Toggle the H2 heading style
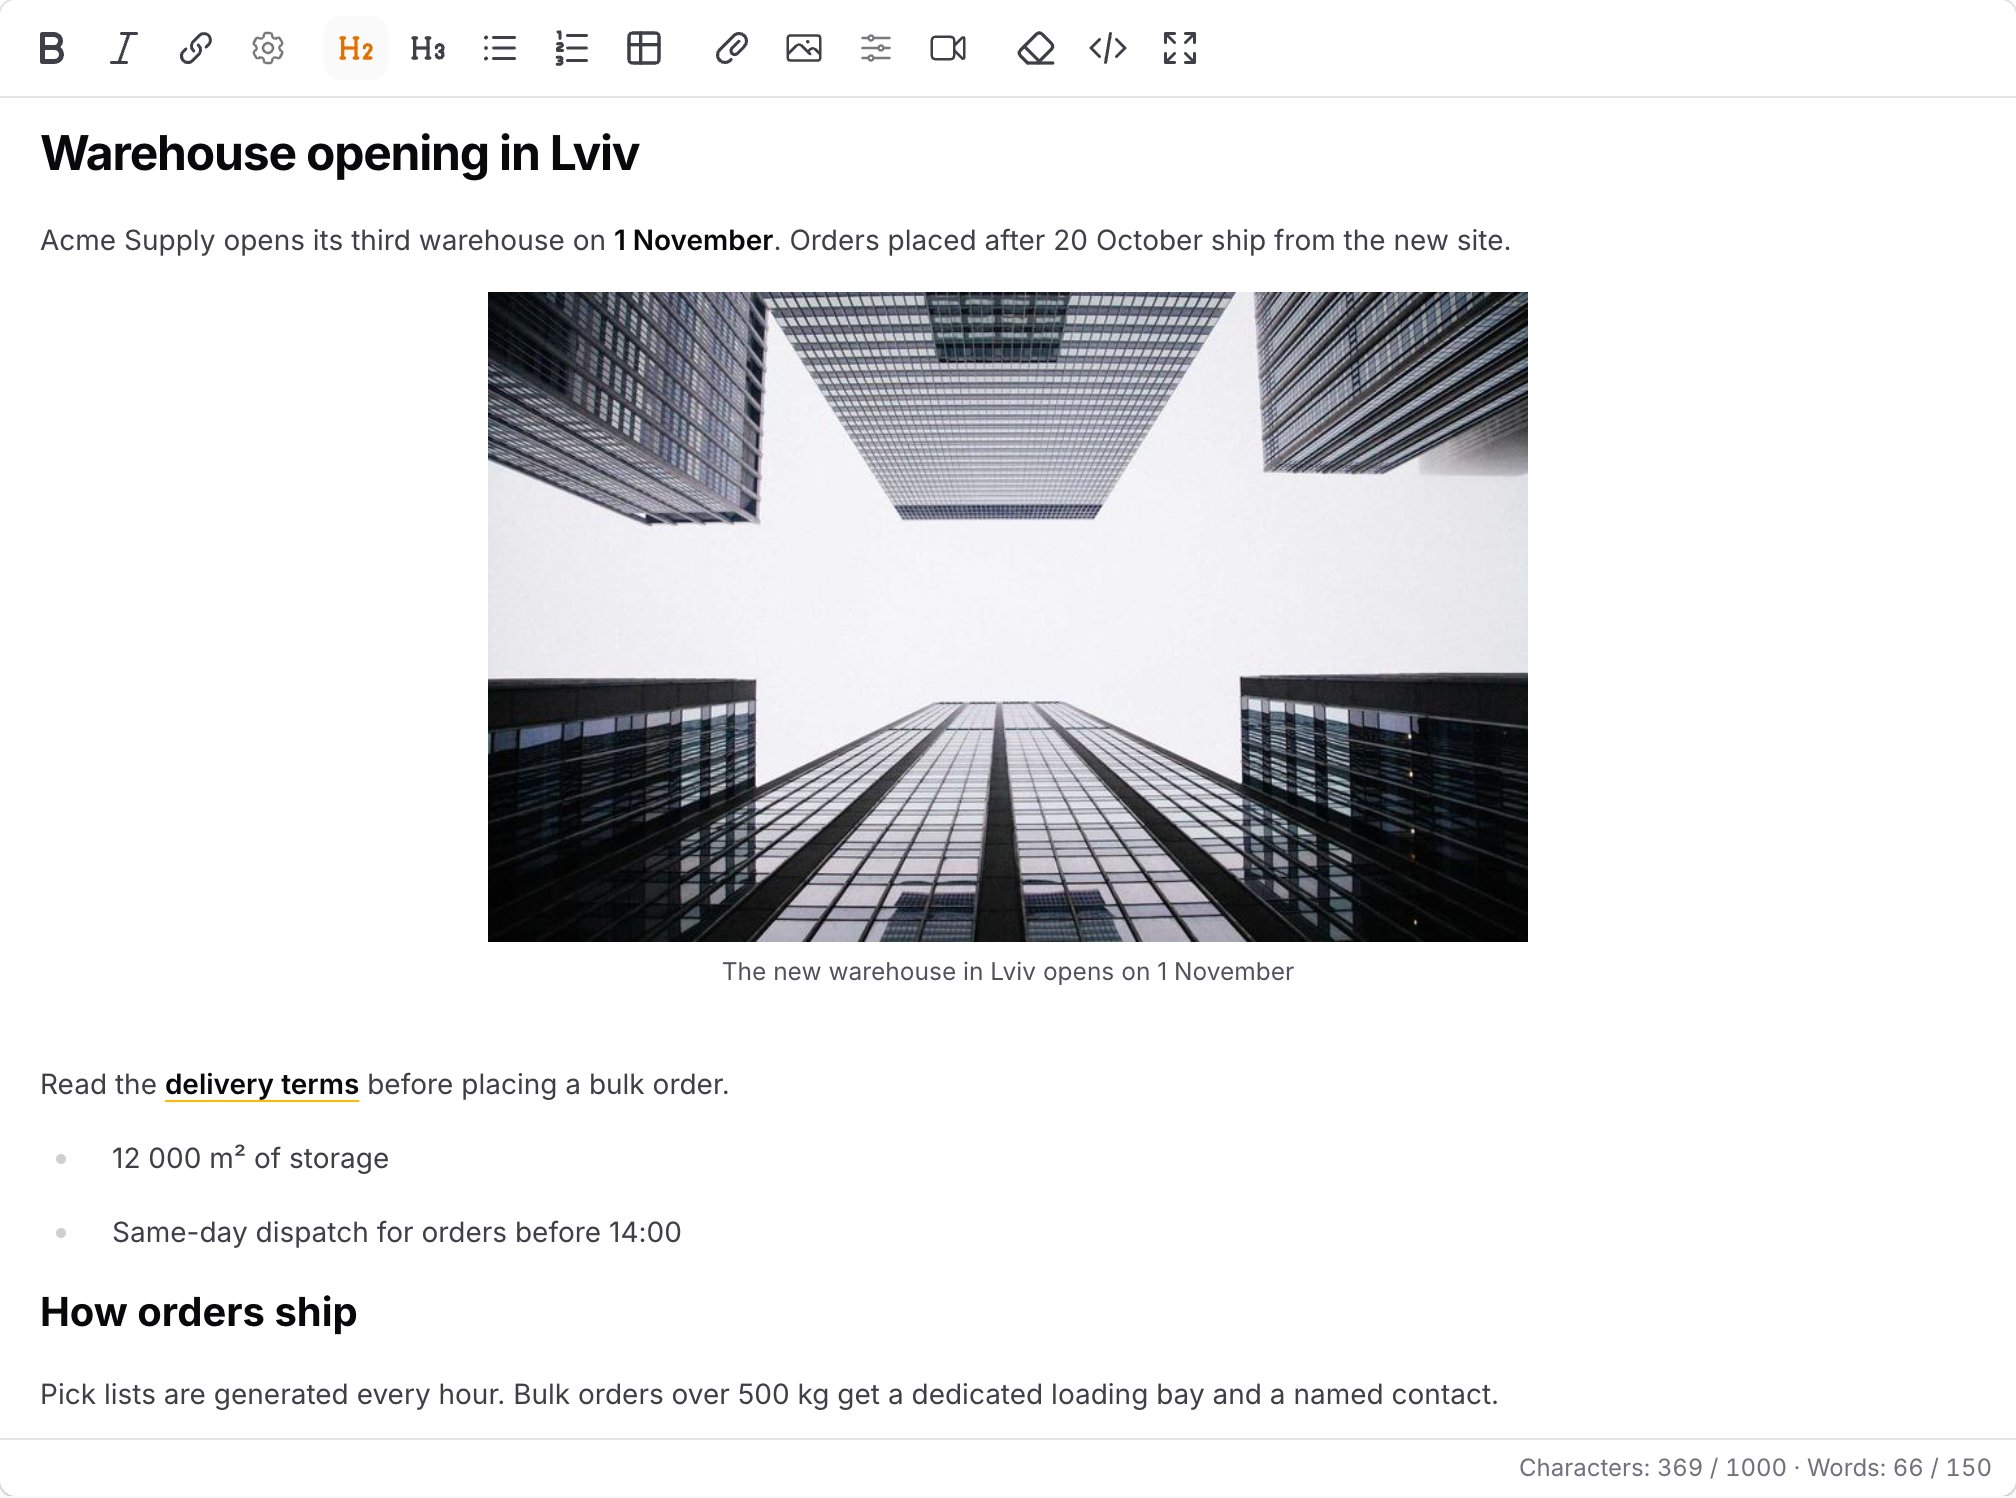This screenshot has height=1498, width=2016. pos(356,48)
